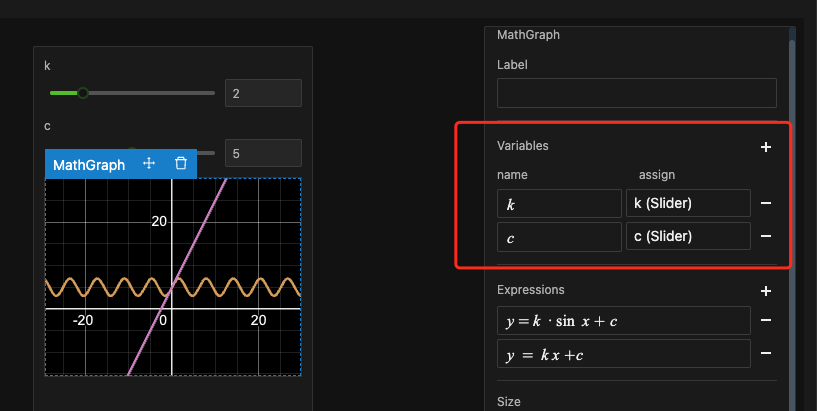
Task: Edit the variable name field k
Action: click(x=559, y=204)
